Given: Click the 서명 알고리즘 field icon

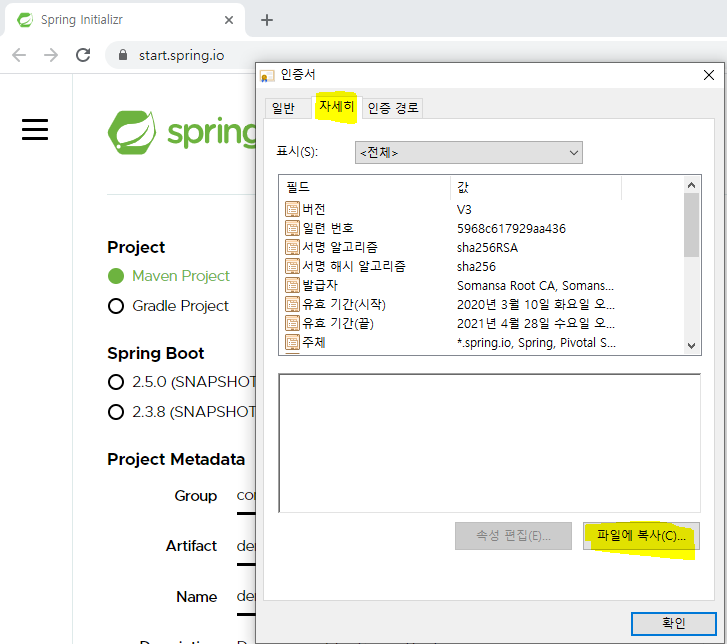Looking at the screenshot, I should coord(292,247).
